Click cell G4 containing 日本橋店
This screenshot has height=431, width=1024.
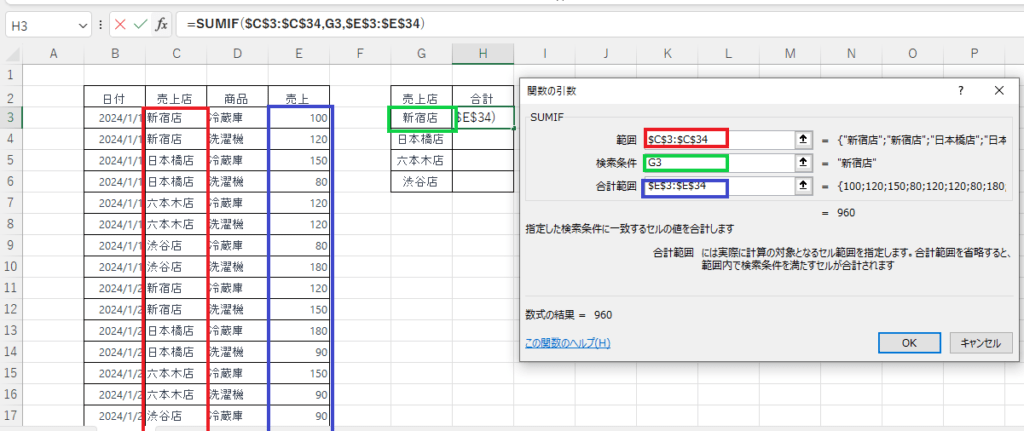[x=422, y=139]
